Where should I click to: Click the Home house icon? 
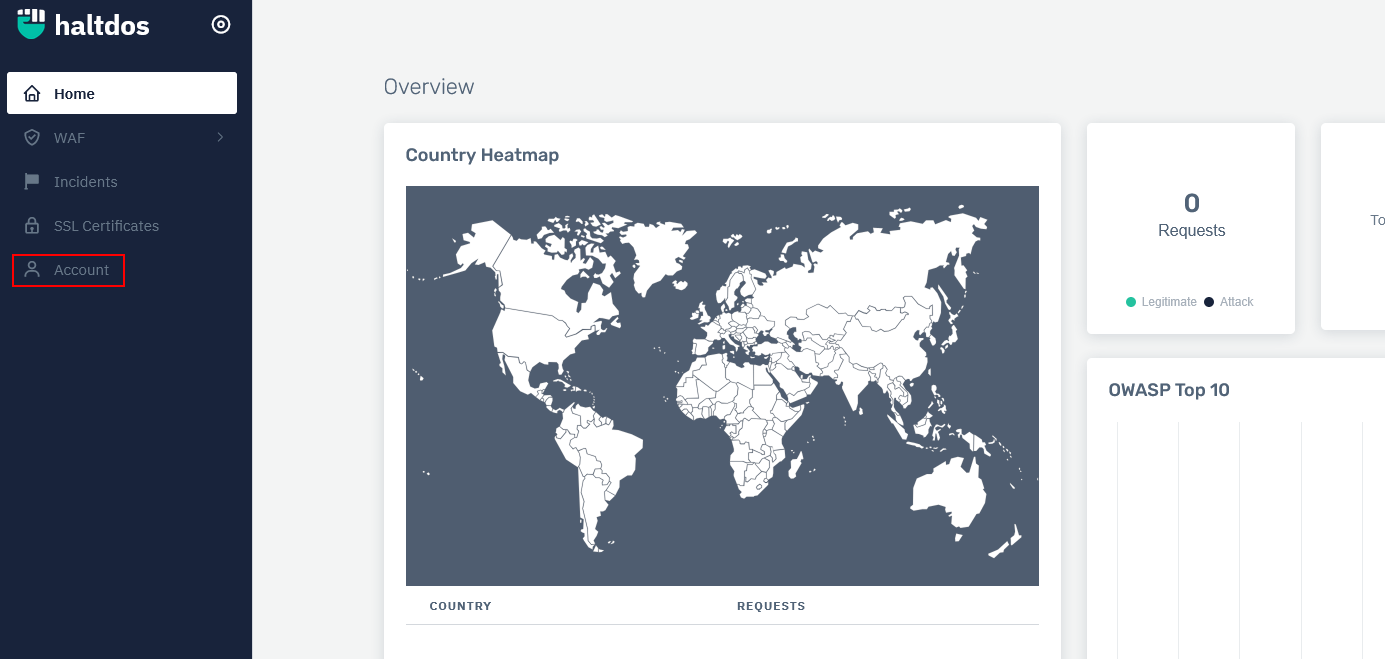(32, 94)
